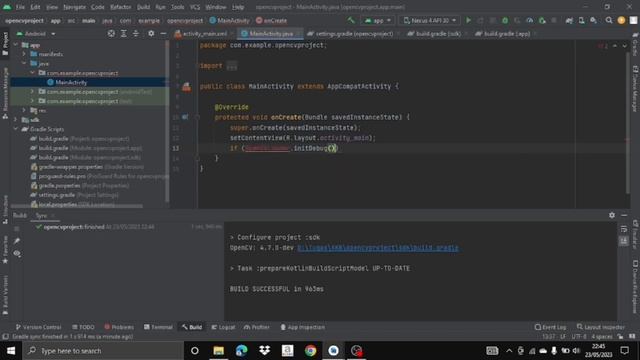Open the Problems tool window
Screen dimensions: 640x360
pos(119,327)
